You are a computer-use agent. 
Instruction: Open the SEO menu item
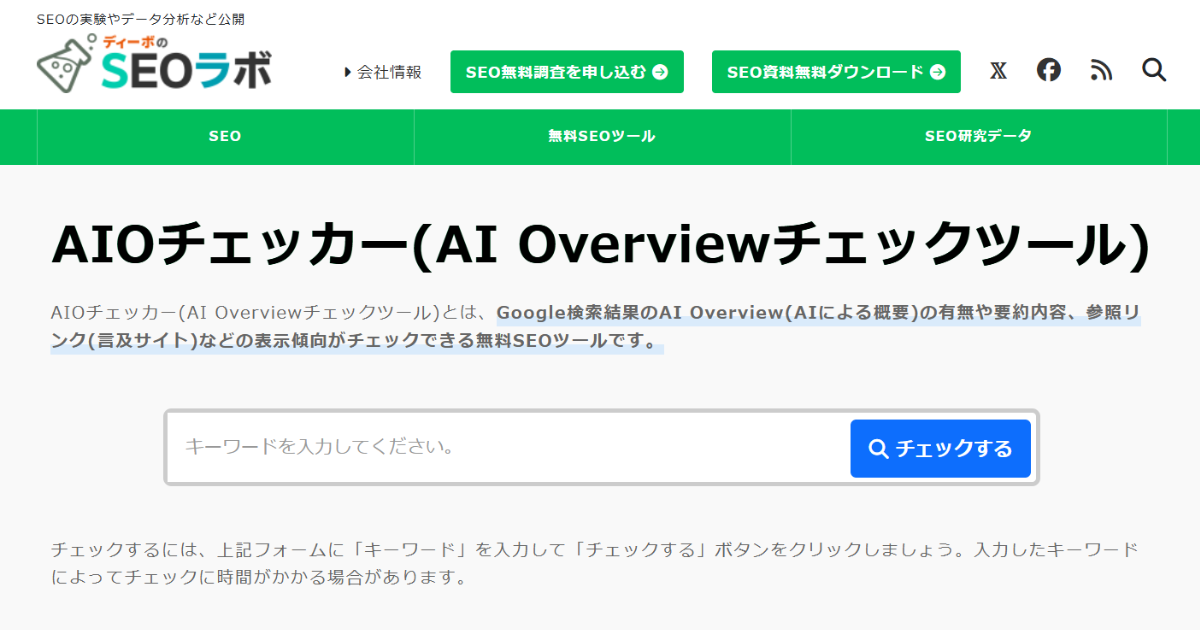(225, 137)
